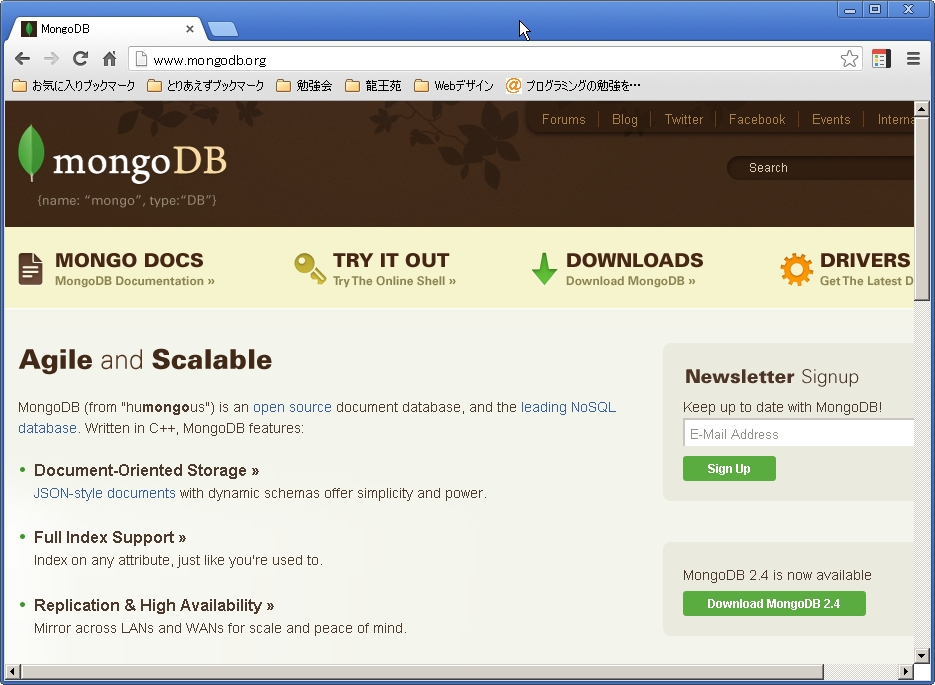Screen dimensions: 935x685
Task: Open the browser home page
Action: pos(110,58)
